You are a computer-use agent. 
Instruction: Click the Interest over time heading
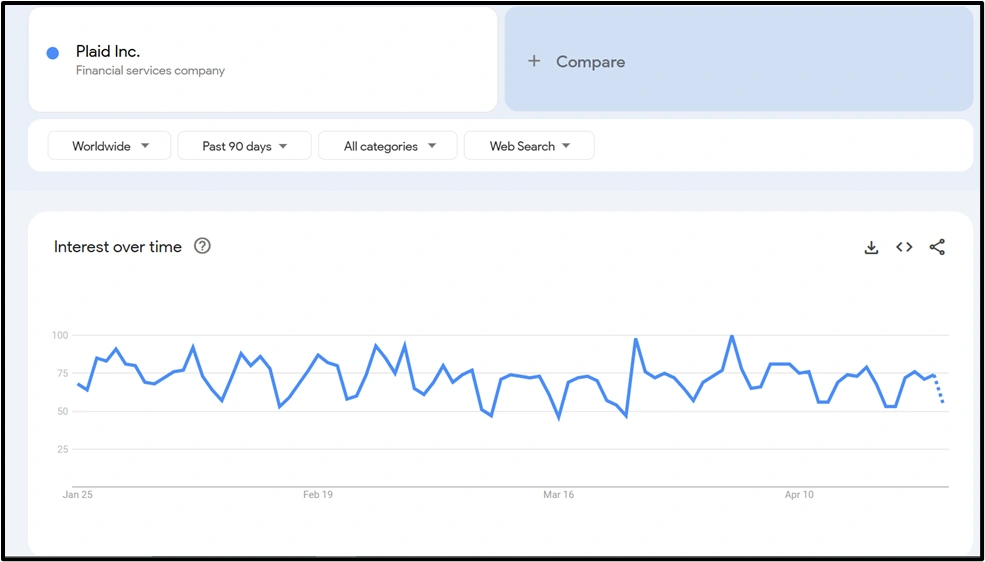[x=117, y=247]
